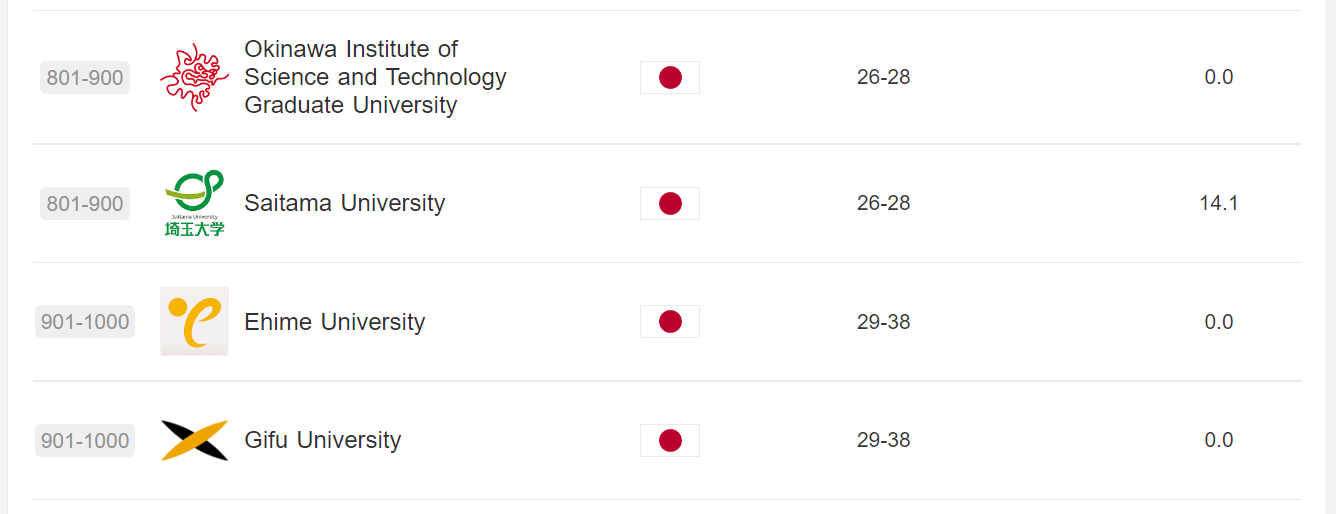
Task: Click Japan flag in Ehime University row
Action: pyautogui.click(x=670, y=321)
